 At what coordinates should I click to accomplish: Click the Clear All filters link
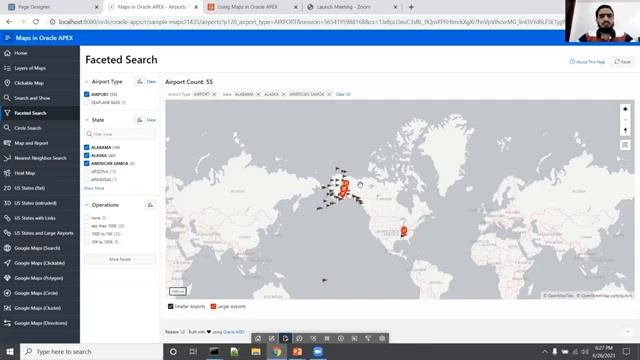pyautogui.click(x=343, y=94)
